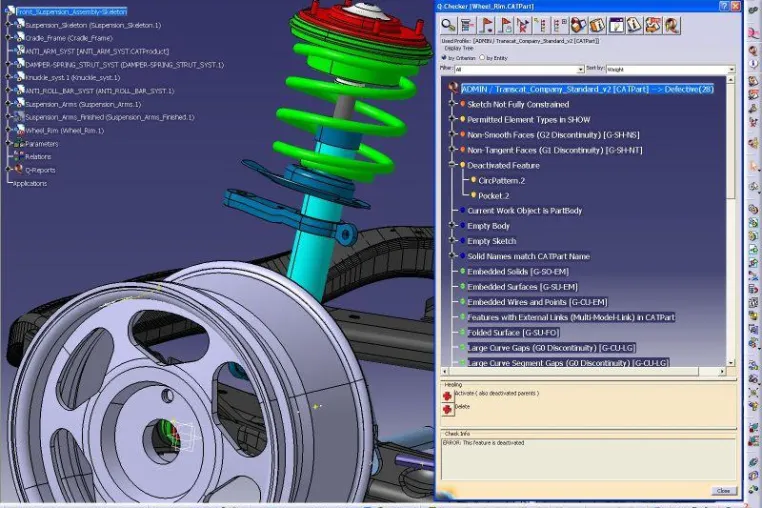Screen dimensions: 762x508
Task: Expand DAMPER-SPRING_STRUT_SYST node in specification tree
Action: point(8,64)
